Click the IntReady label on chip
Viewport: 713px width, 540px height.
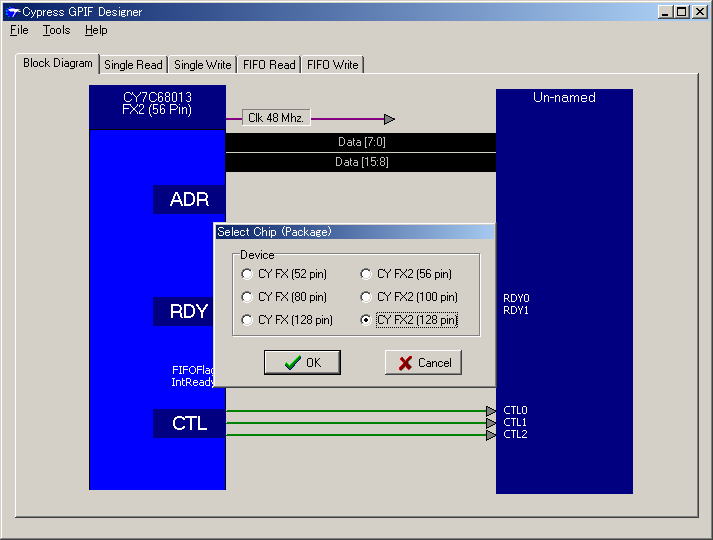(193, 382)
